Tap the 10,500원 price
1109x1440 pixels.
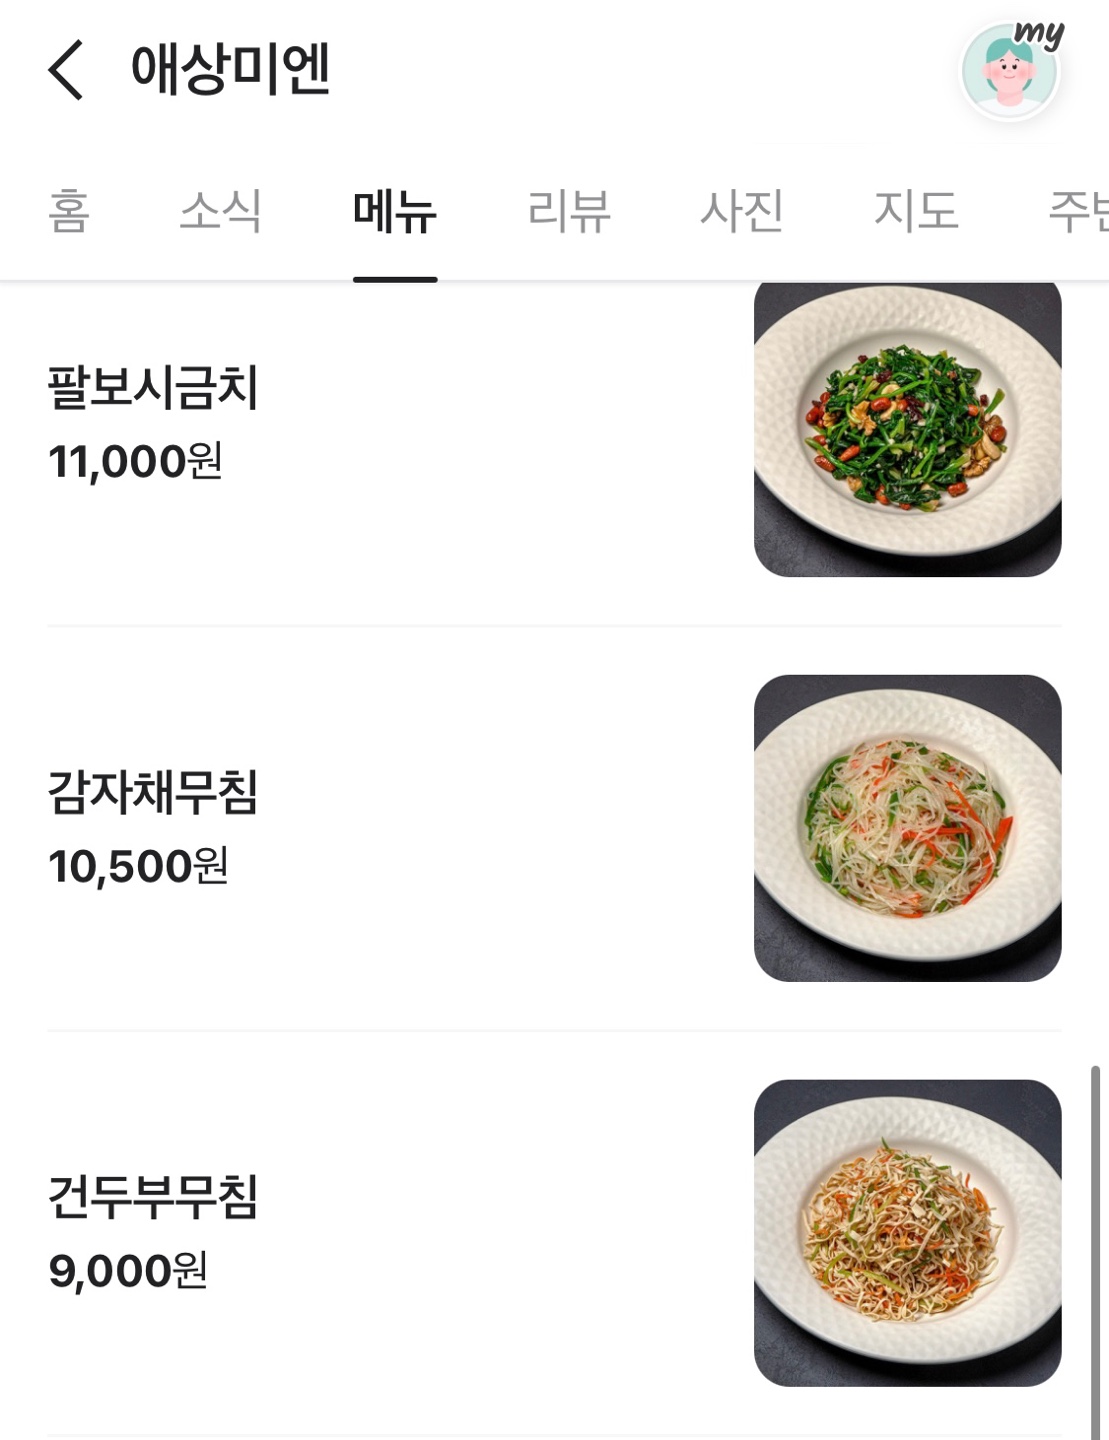point(138,866)
